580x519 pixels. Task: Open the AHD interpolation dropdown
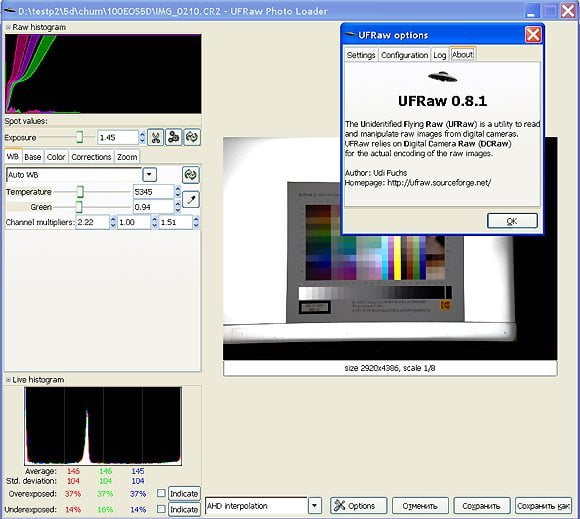[314, 506]
